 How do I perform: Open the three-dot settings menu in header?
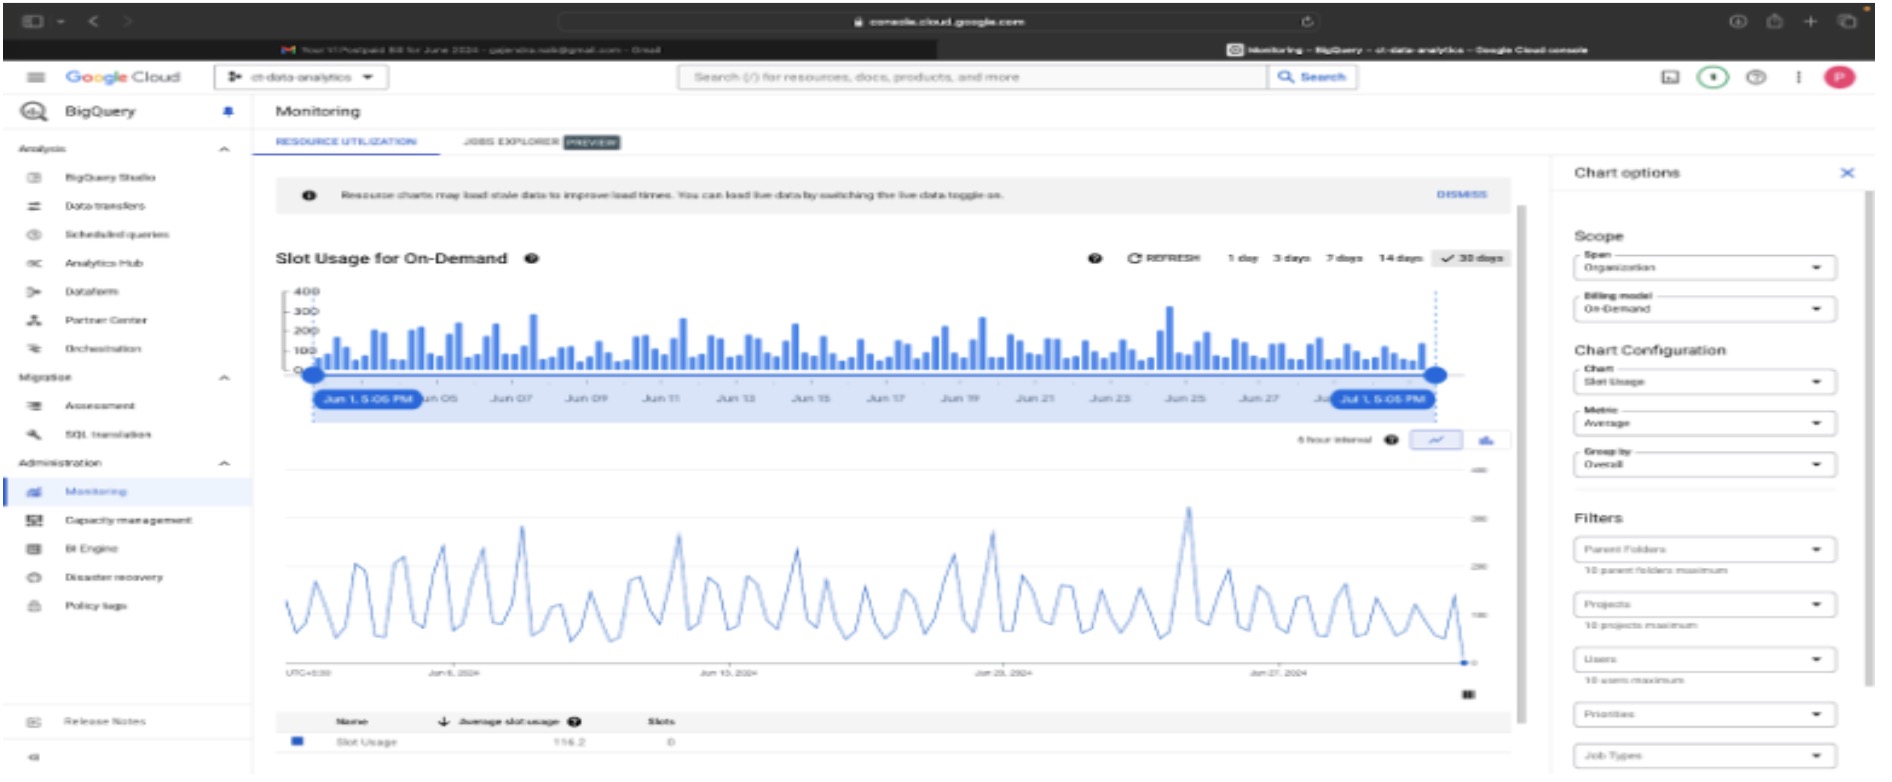pyautogui.click(x=1798, y=77)
